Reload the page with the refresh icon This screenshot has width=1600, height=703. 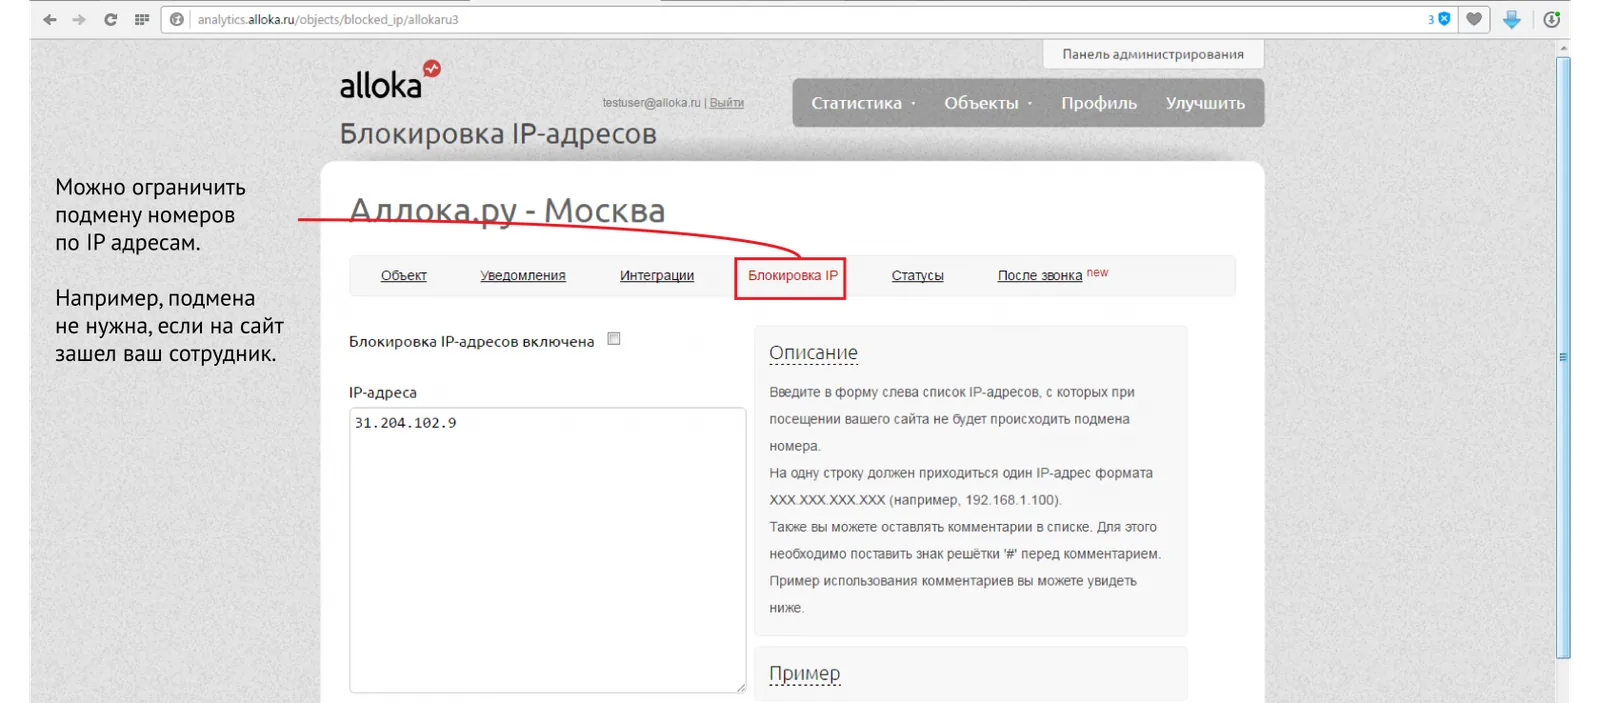coord(110,19)
